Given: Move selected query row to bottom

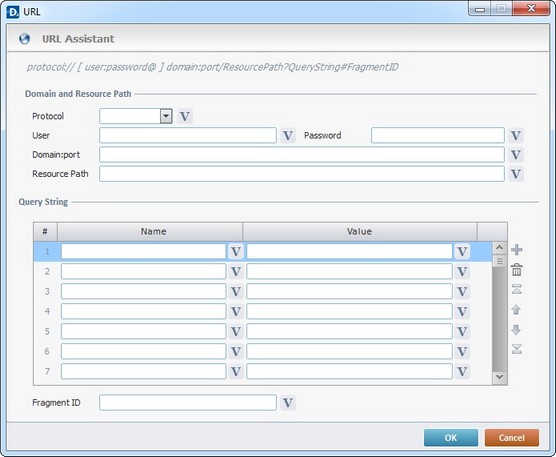Looking at the screenshot, I should pyautogui.click(x=517, y=349).
